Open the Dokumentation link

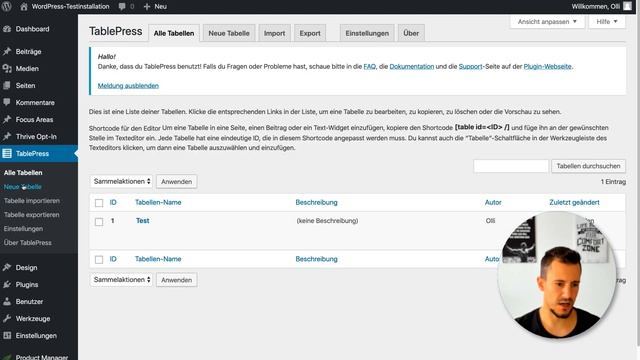tap(411, 67)
